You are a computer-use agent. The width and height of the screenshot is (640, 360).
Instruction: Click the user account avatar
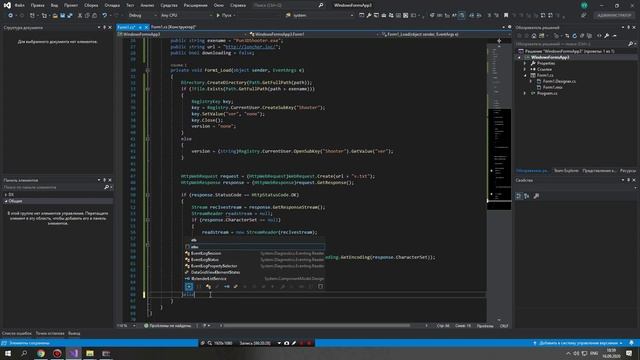pyautogui.click(x=584, y=5)
